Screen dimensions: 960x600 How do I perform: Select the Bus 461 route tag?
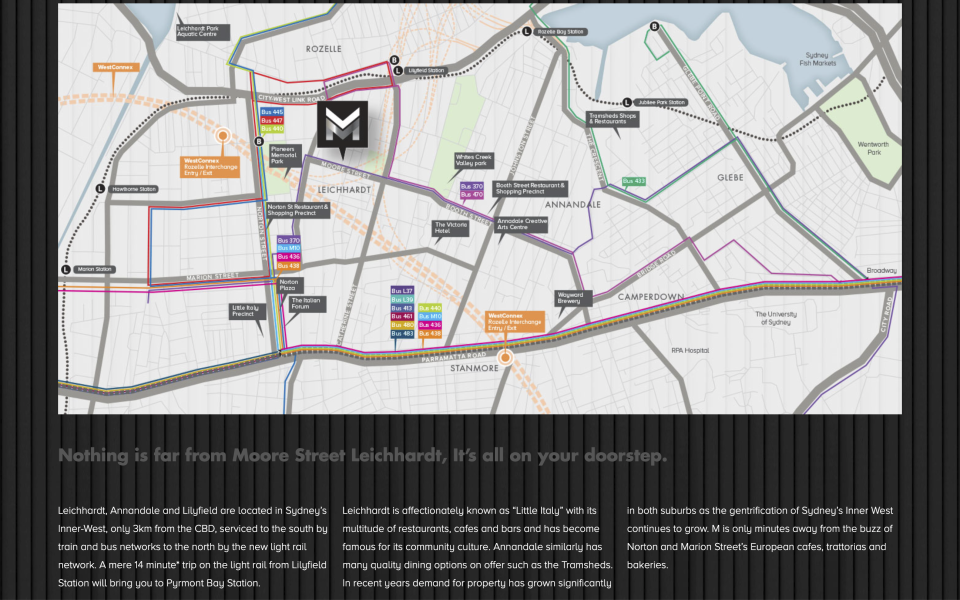click(x=402, y=317)
